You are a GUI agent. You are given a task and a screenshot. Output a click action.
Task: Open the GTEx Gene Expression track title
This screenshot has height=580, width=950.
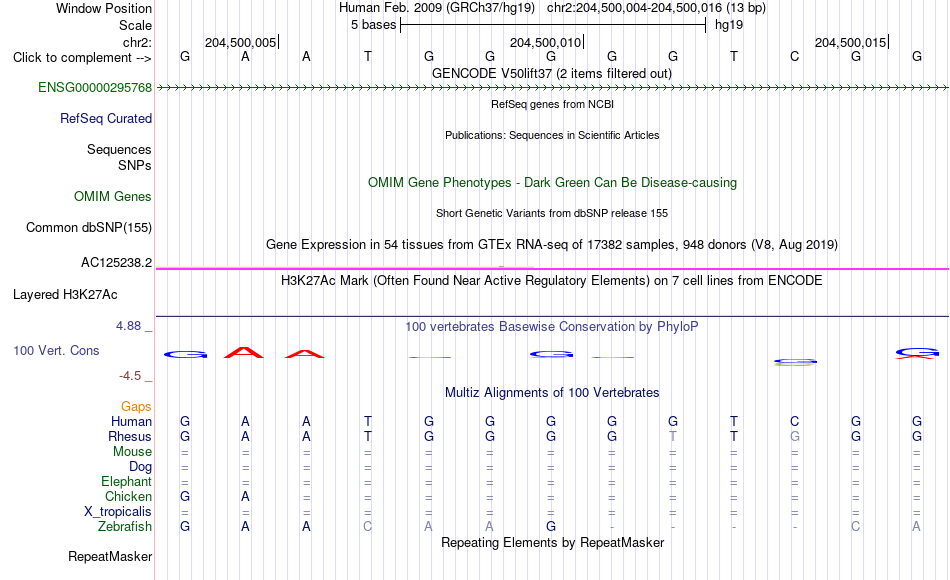(x=552, y=245)
